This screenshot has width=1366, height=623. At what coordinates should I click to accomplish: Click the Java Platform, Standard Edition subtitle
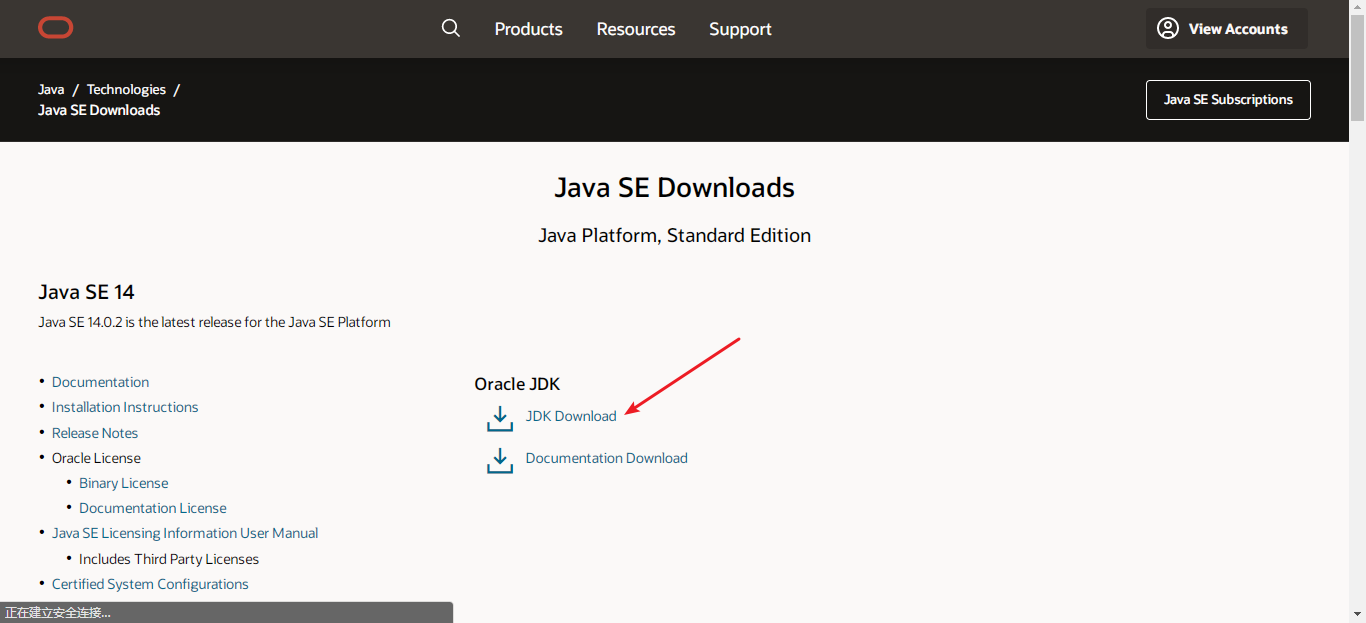coord(675,236)
